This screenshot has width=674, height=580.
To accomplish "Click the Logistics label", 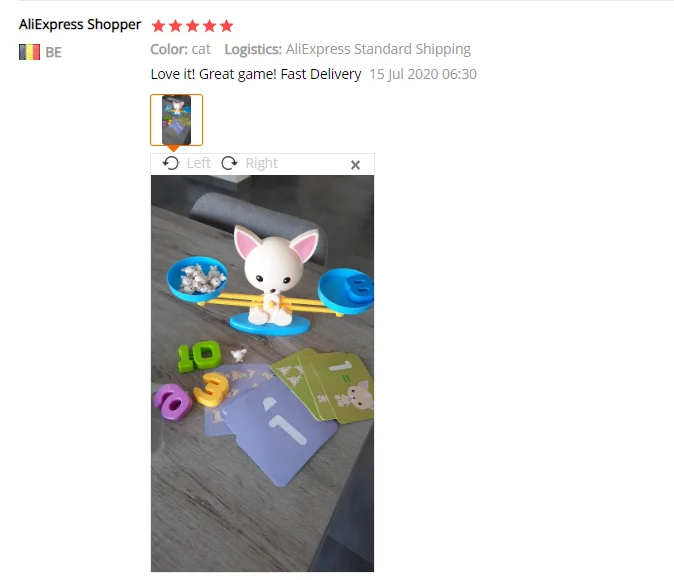I will pos(253,49).
